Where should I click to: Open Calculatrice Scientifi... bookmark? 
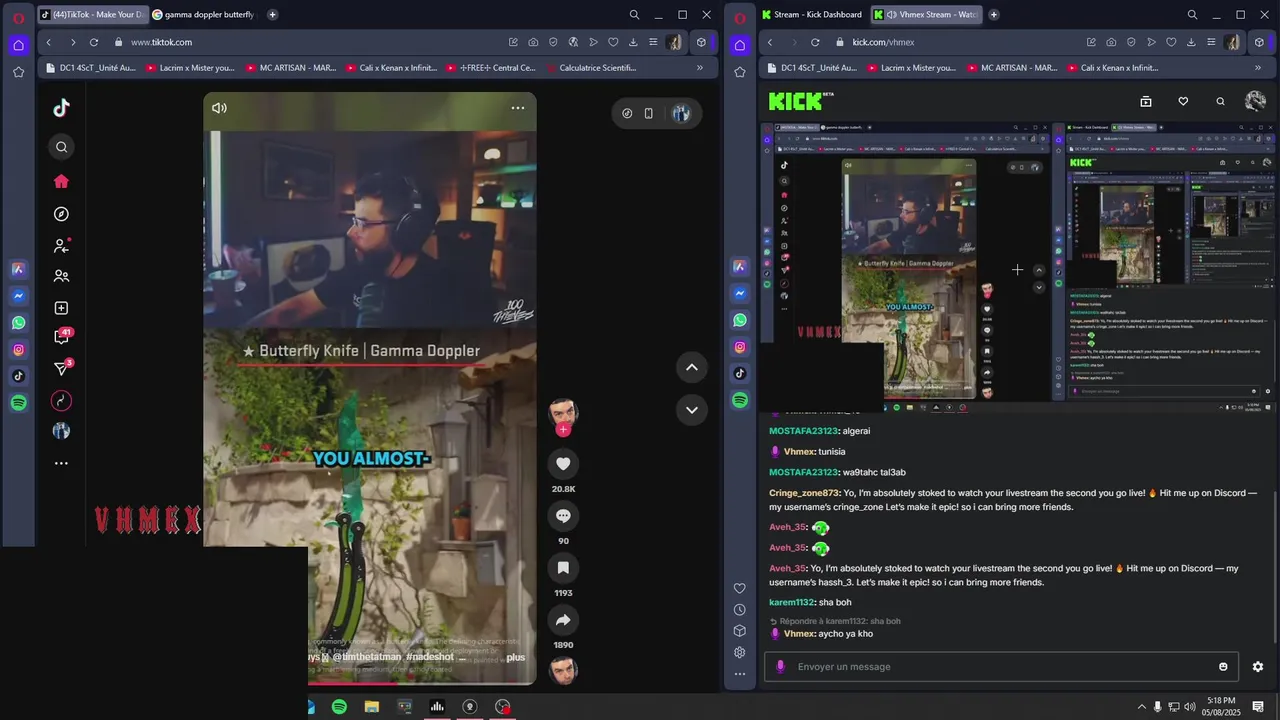coord(590,68)
